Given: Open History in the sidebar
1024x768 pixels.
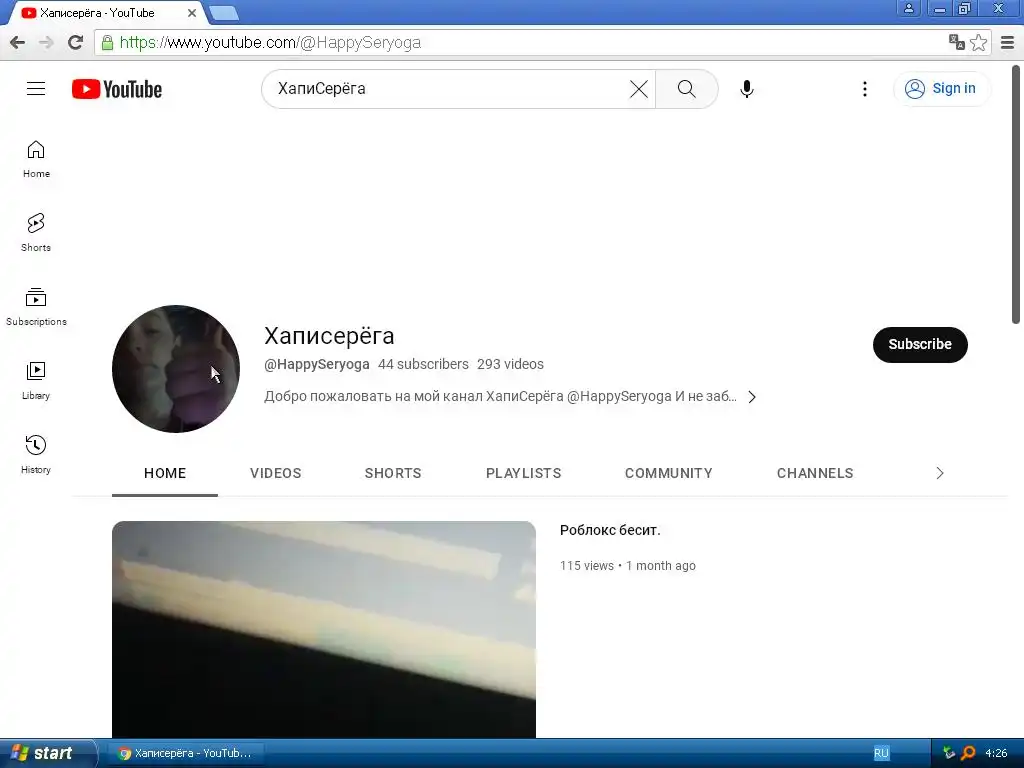Looking at the screenshot, I should click(36, 455).
